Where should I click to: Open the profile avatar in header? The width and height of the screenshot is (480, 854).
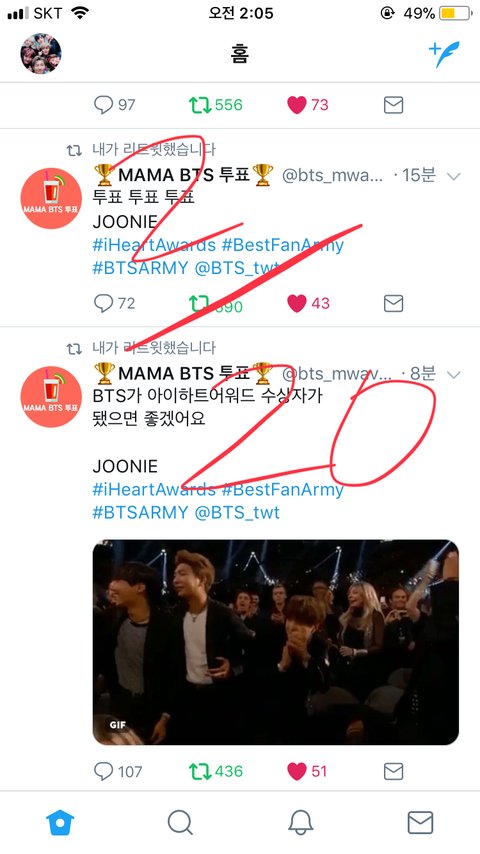[x=41, y=53]
